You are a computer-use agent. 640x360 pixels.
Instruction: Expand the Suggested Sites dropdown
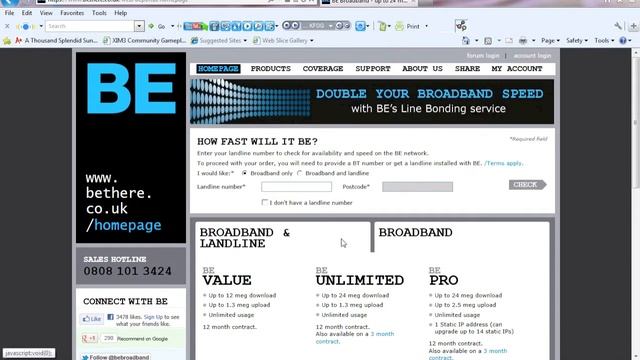click(245, 41)
